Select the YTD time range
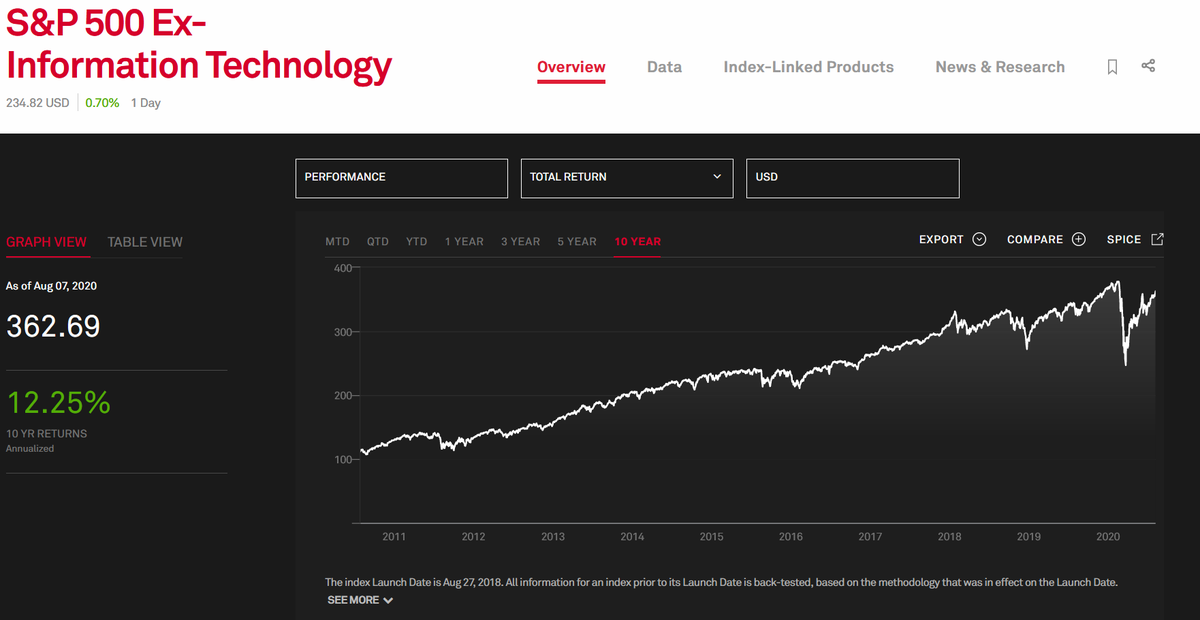 [417, 241]
